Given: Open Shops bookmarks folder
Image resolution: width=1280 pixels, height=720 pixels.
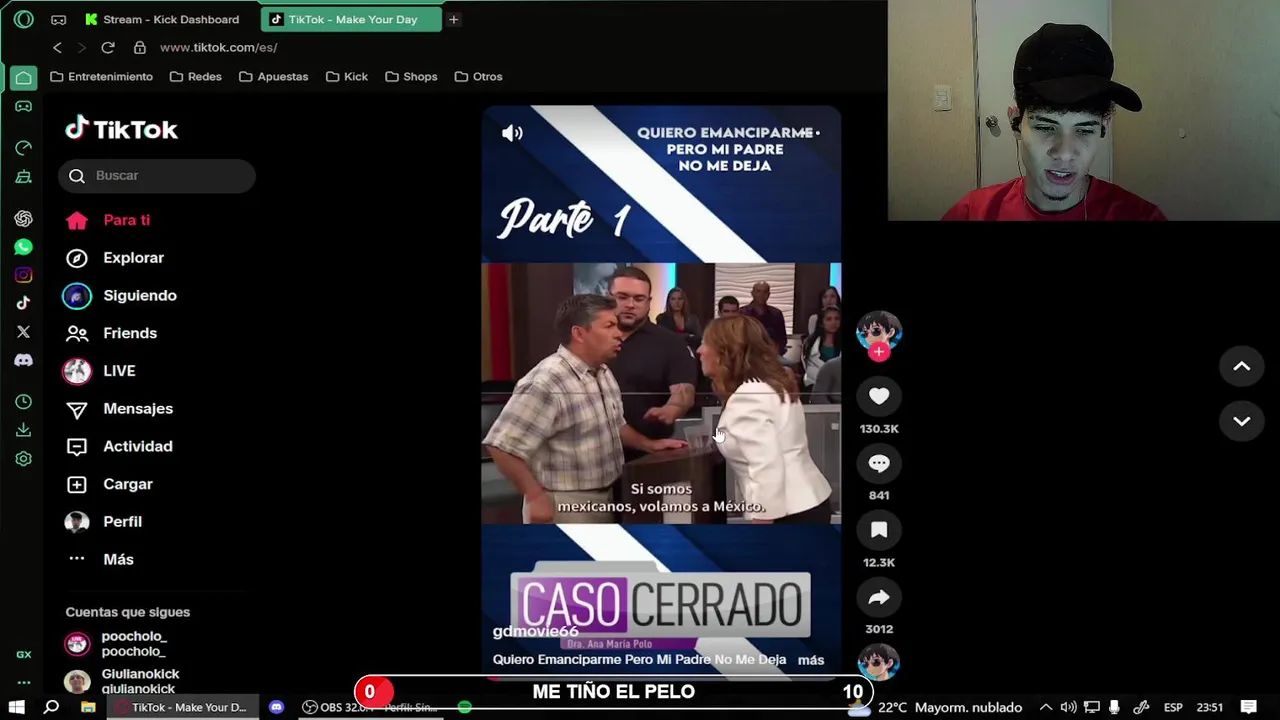Looking at the screenshot, I should tap(411, 76).
